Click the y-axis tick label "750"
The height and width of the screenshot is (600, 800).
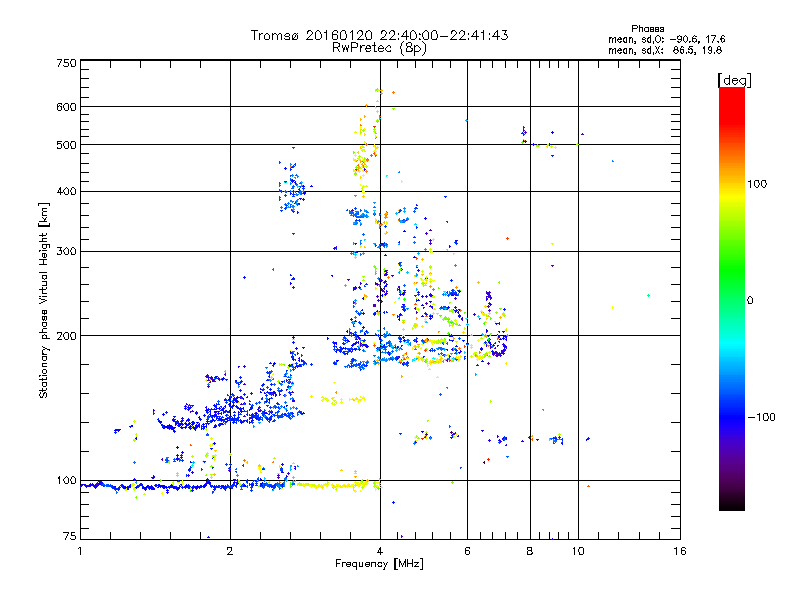point(66,63)
